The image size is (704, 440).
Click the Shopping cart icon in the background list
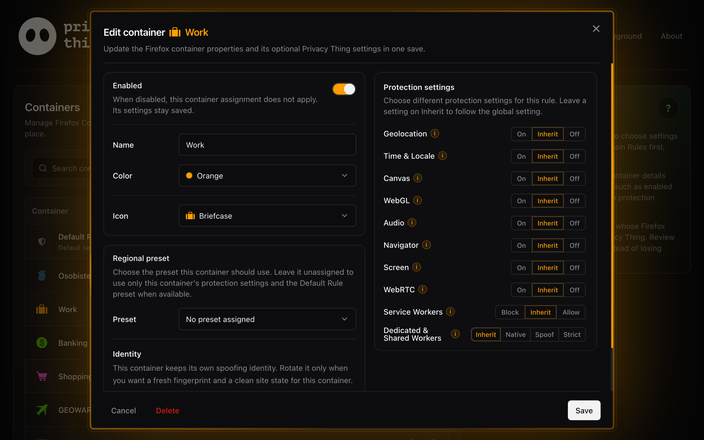tap(42, 376)
